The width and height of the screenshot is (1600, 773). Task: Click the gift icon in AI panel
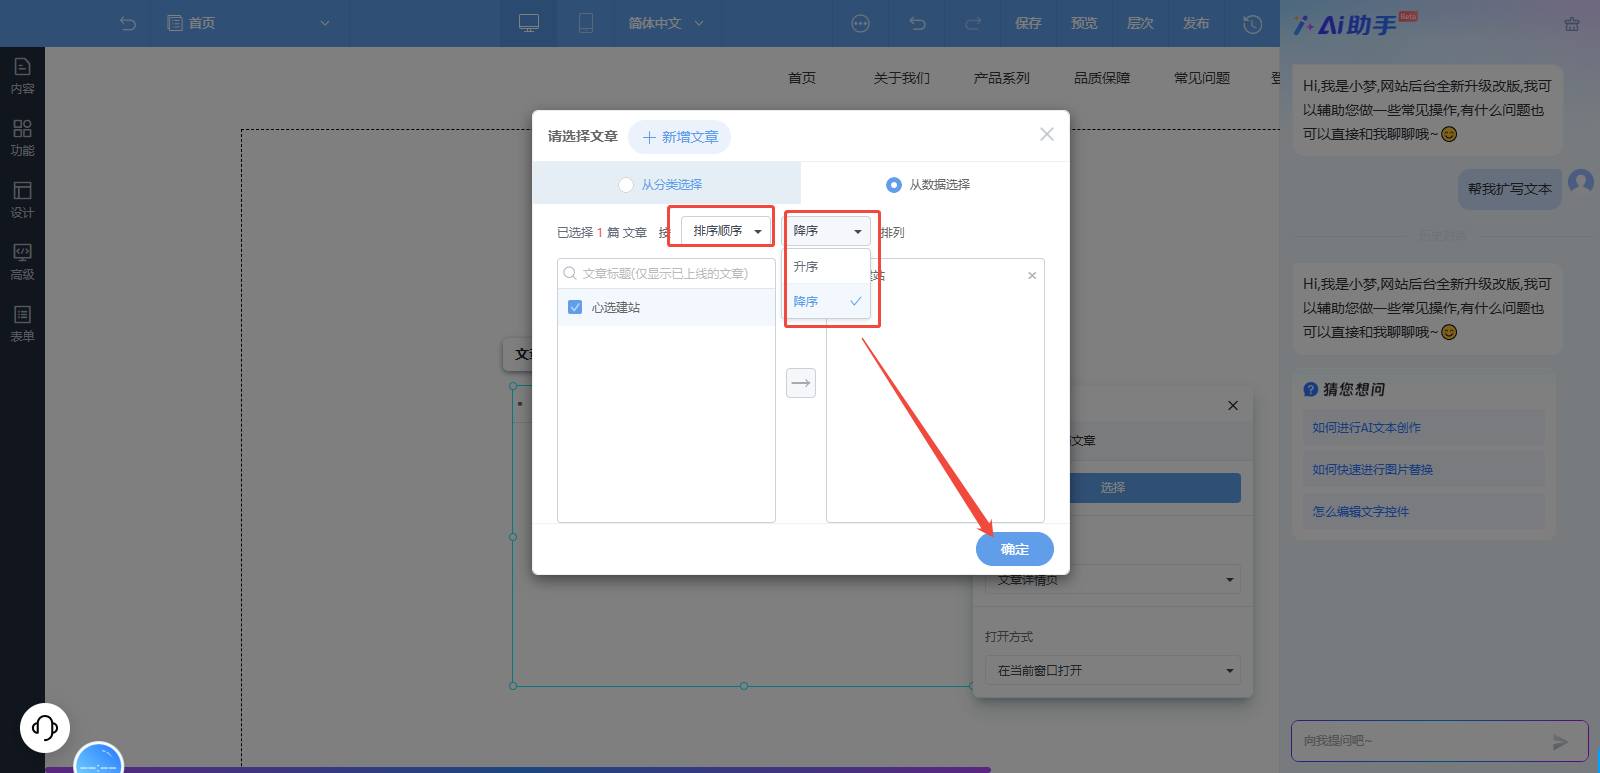1572,24
